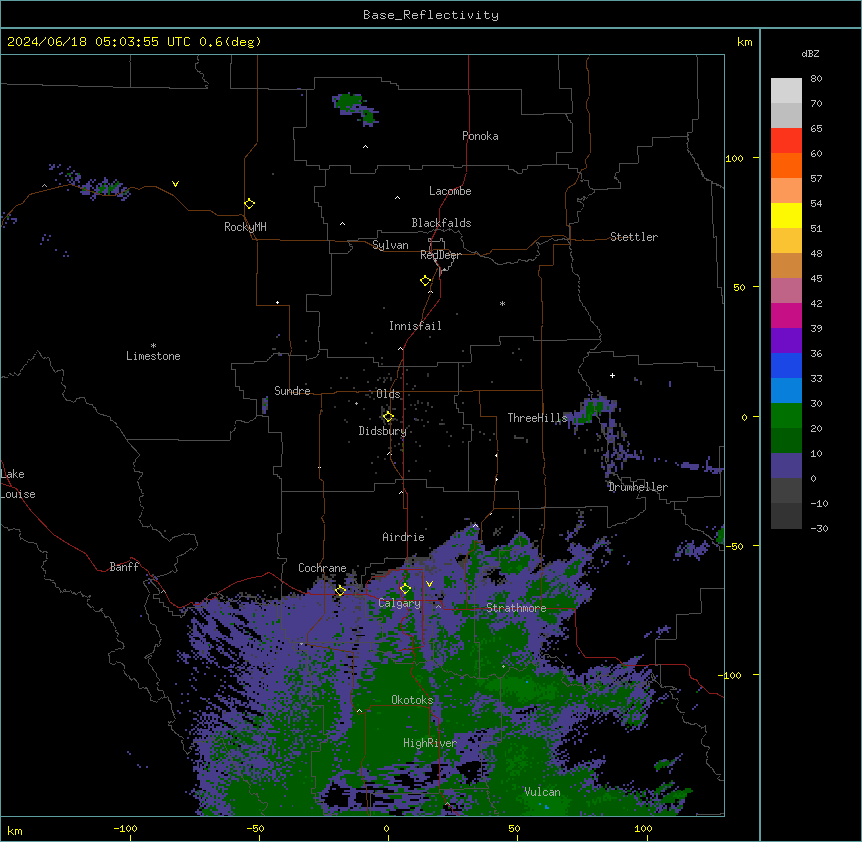Image resolution: width=862 pixels, height=842 pixels.
Task: Click the Calgary city label
Action: 400,603
